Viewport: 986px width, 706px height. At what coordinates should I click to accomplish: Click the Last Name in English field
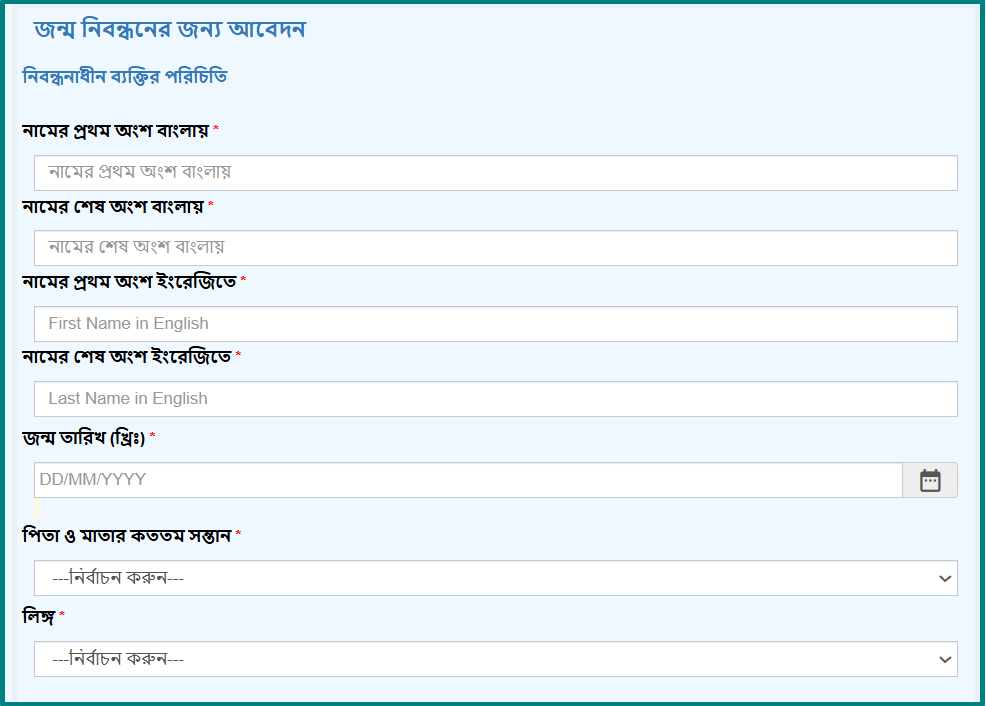(x=495, y=398)
